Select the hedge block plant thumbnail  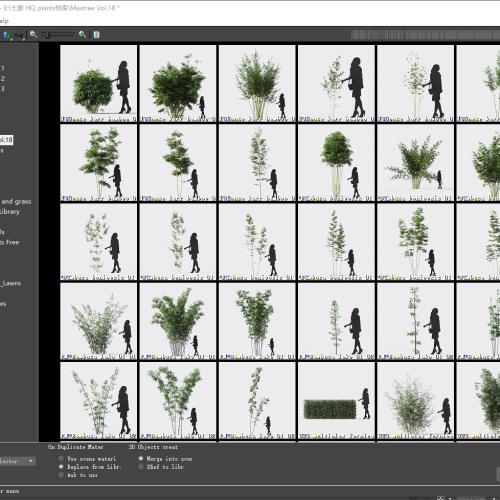[336, 401]
